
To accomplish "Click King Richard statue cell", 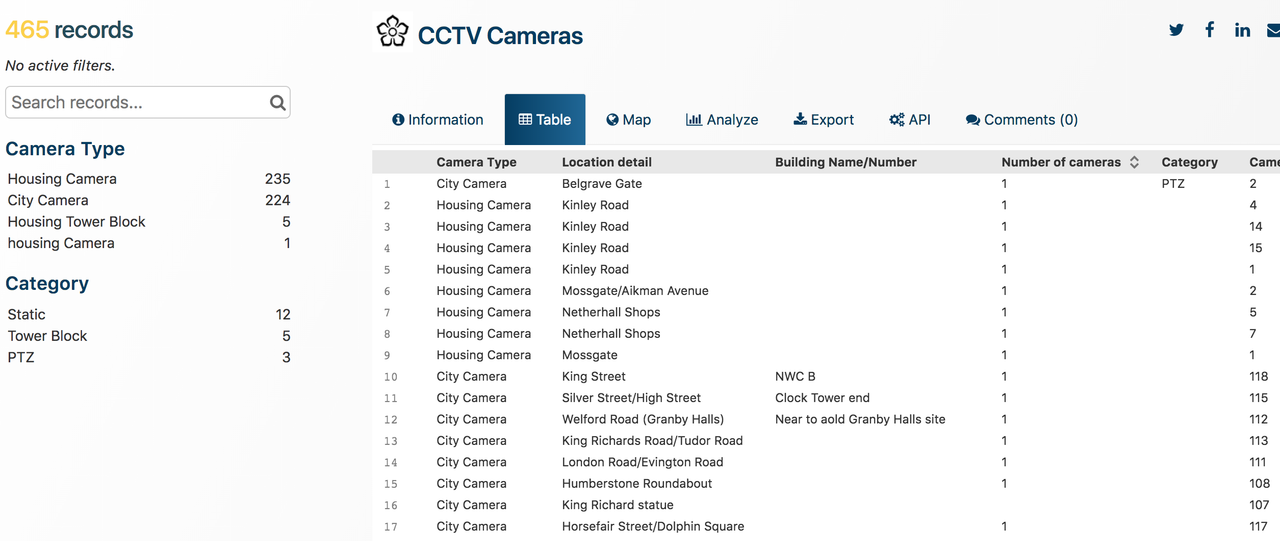I will (x=618, y=505).
